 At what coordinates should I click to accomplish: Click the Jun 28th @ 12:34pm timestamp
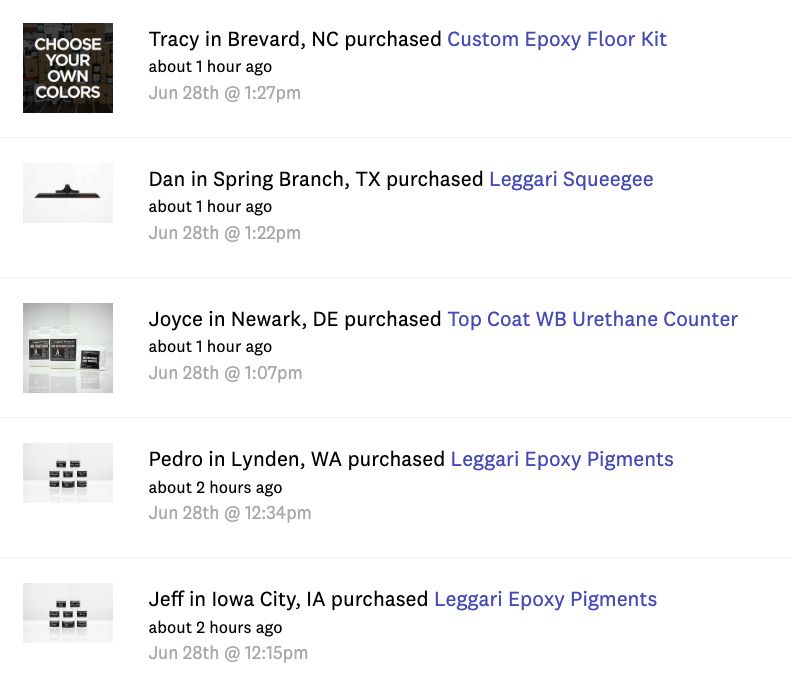pos(230,513)
